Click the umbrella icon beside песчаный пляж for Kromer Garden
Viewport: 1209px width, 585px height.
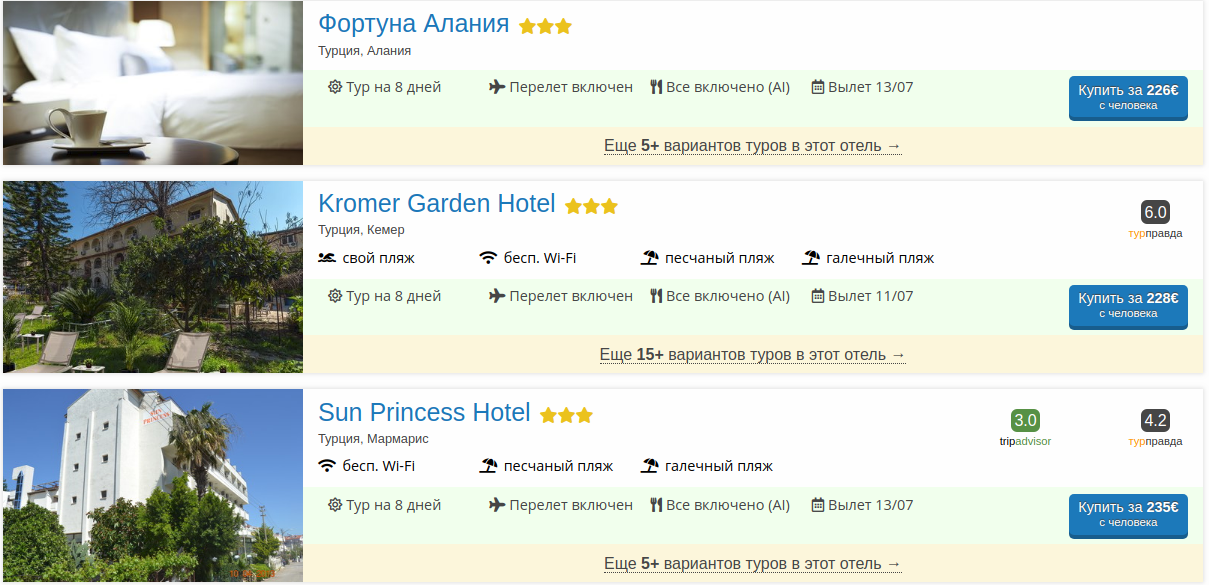(650, 258)
